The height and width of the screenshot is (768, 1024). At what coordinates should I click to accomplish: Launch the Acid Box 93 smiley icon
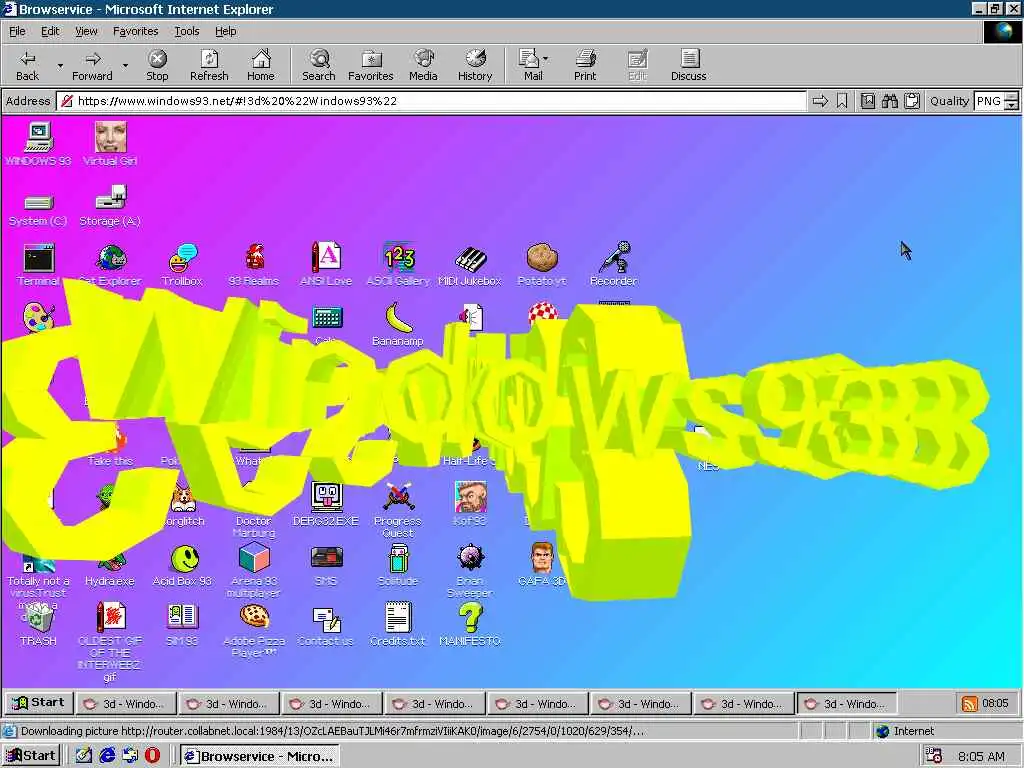[182, 566]
